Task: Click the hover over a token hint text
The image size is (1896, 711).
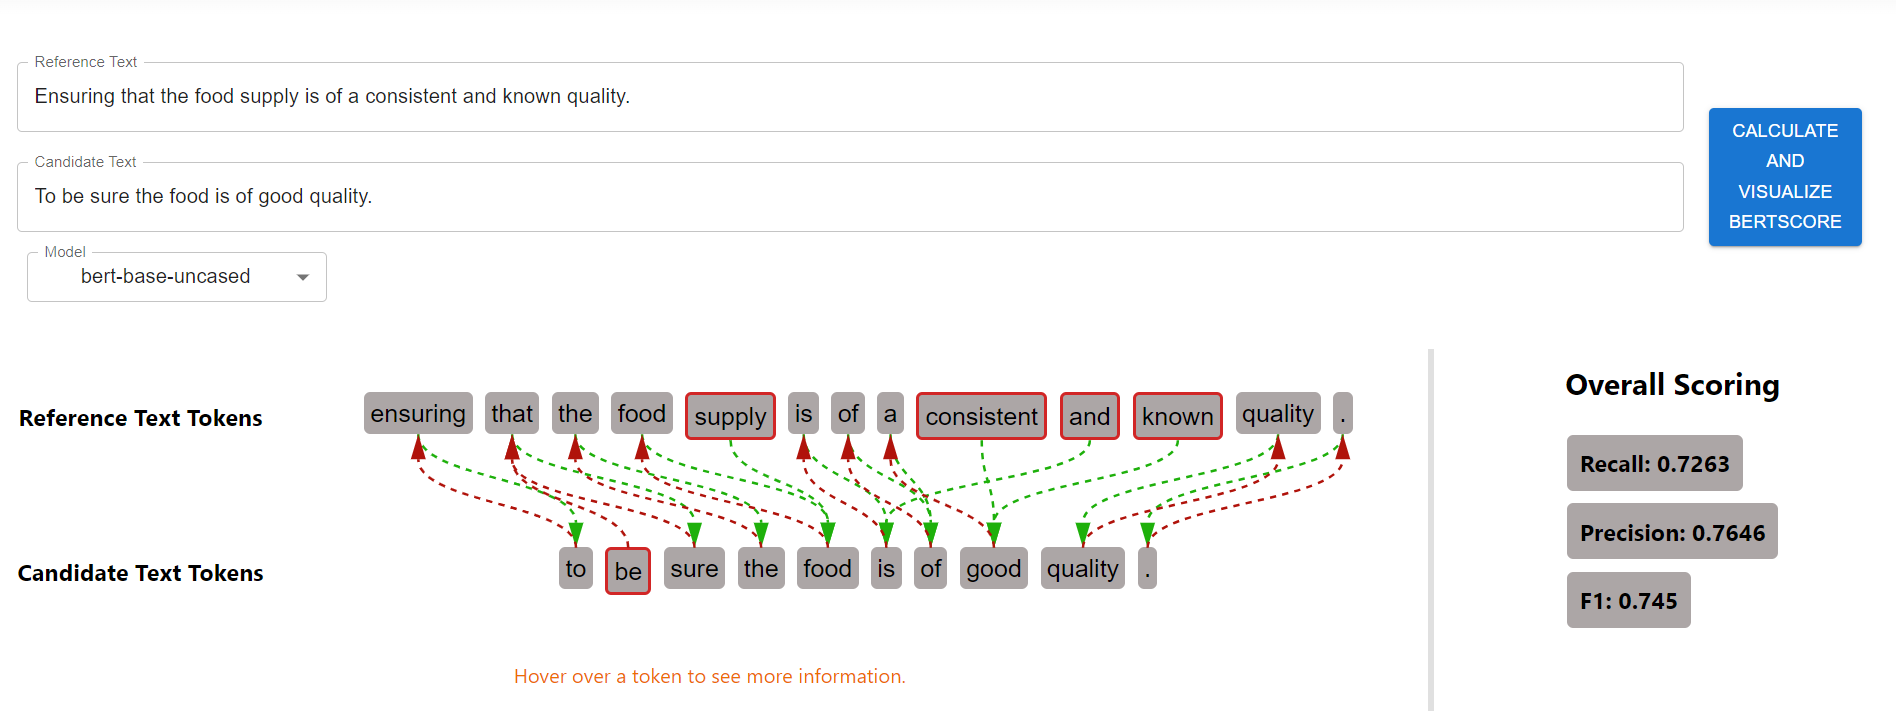Action: pyautogui.click(x=710, y=677)
